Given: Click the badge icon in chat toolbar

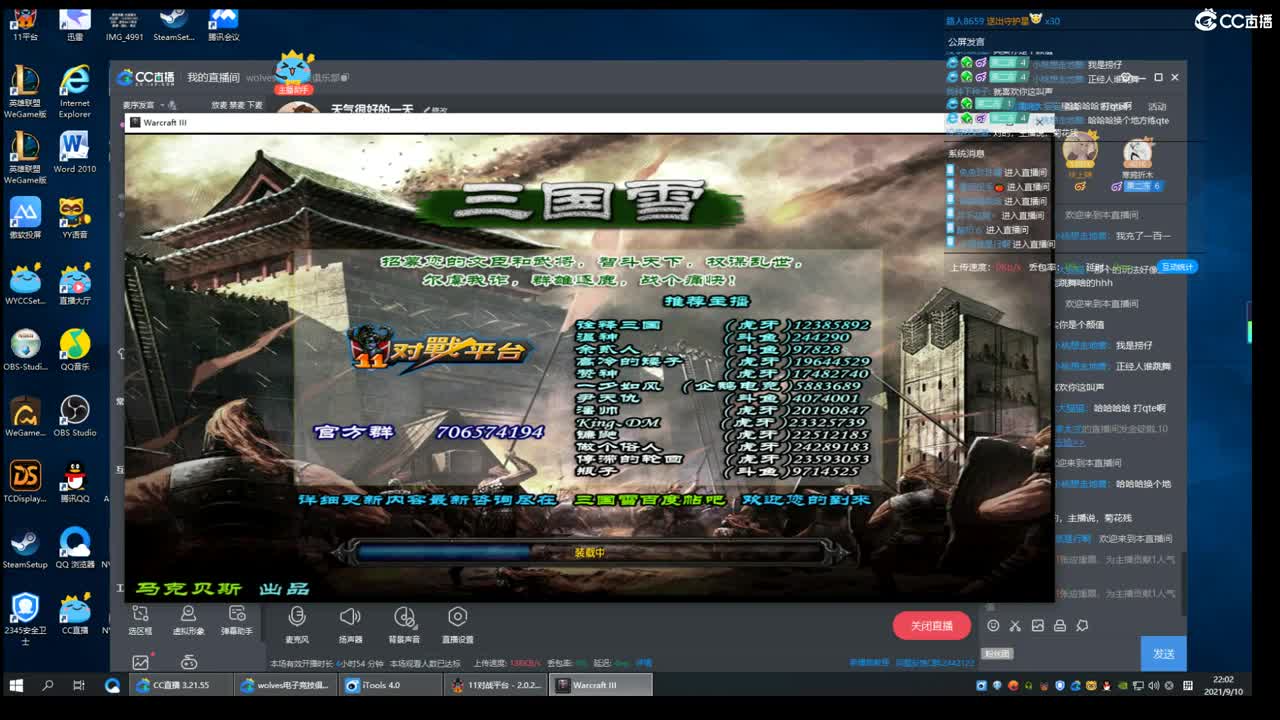Looking at the screenshot, I should click(1081, 626).
